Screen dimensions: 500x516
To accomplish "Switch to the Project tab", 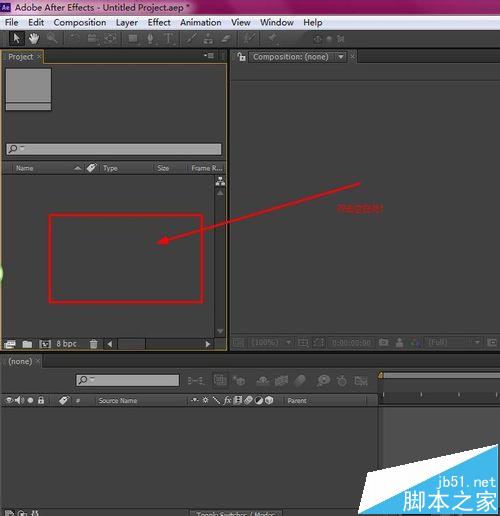I will 21,57.
